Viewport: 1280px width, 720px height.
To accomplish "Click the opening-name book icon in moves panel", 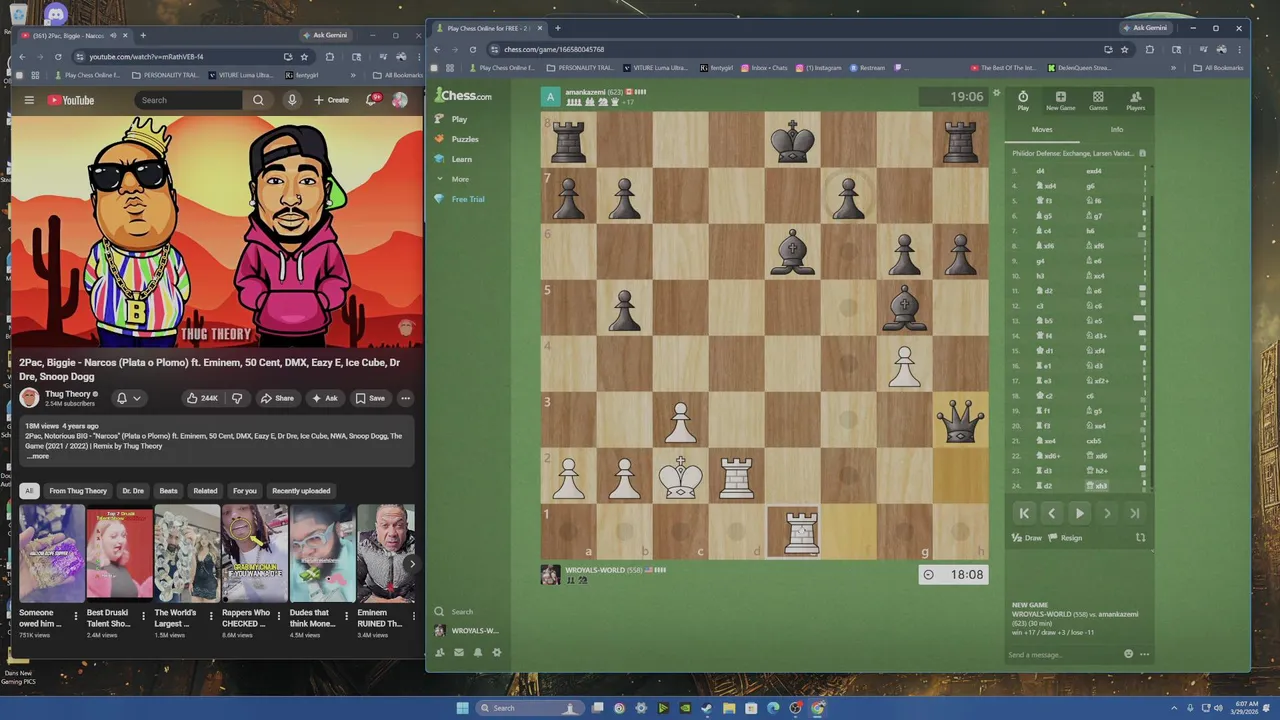I will click(x=1142, y=153).
